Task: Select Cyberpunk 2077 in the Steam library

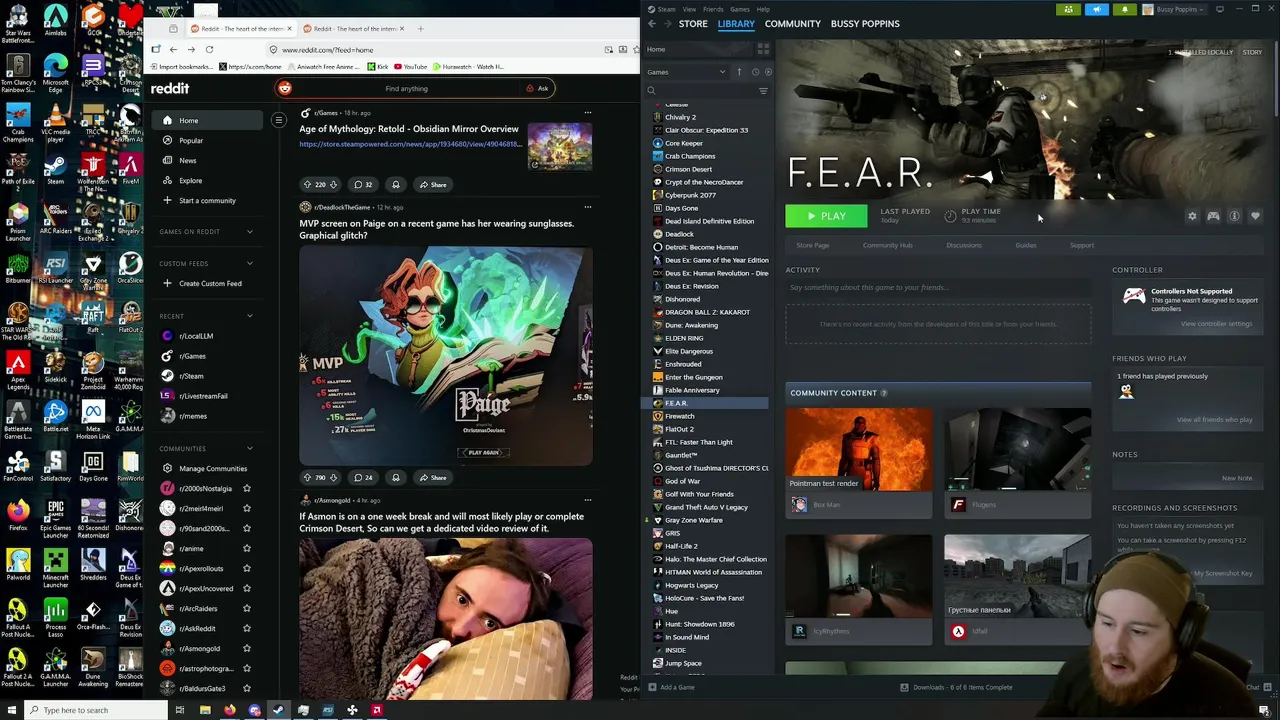Action: click(690, 195)
